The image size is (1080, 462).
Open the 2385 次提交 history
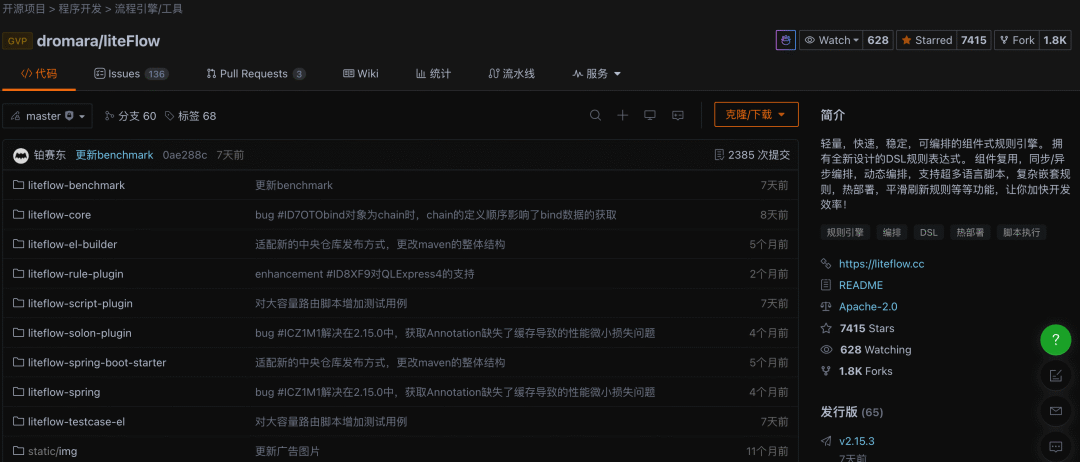click(x=752, y=155)
